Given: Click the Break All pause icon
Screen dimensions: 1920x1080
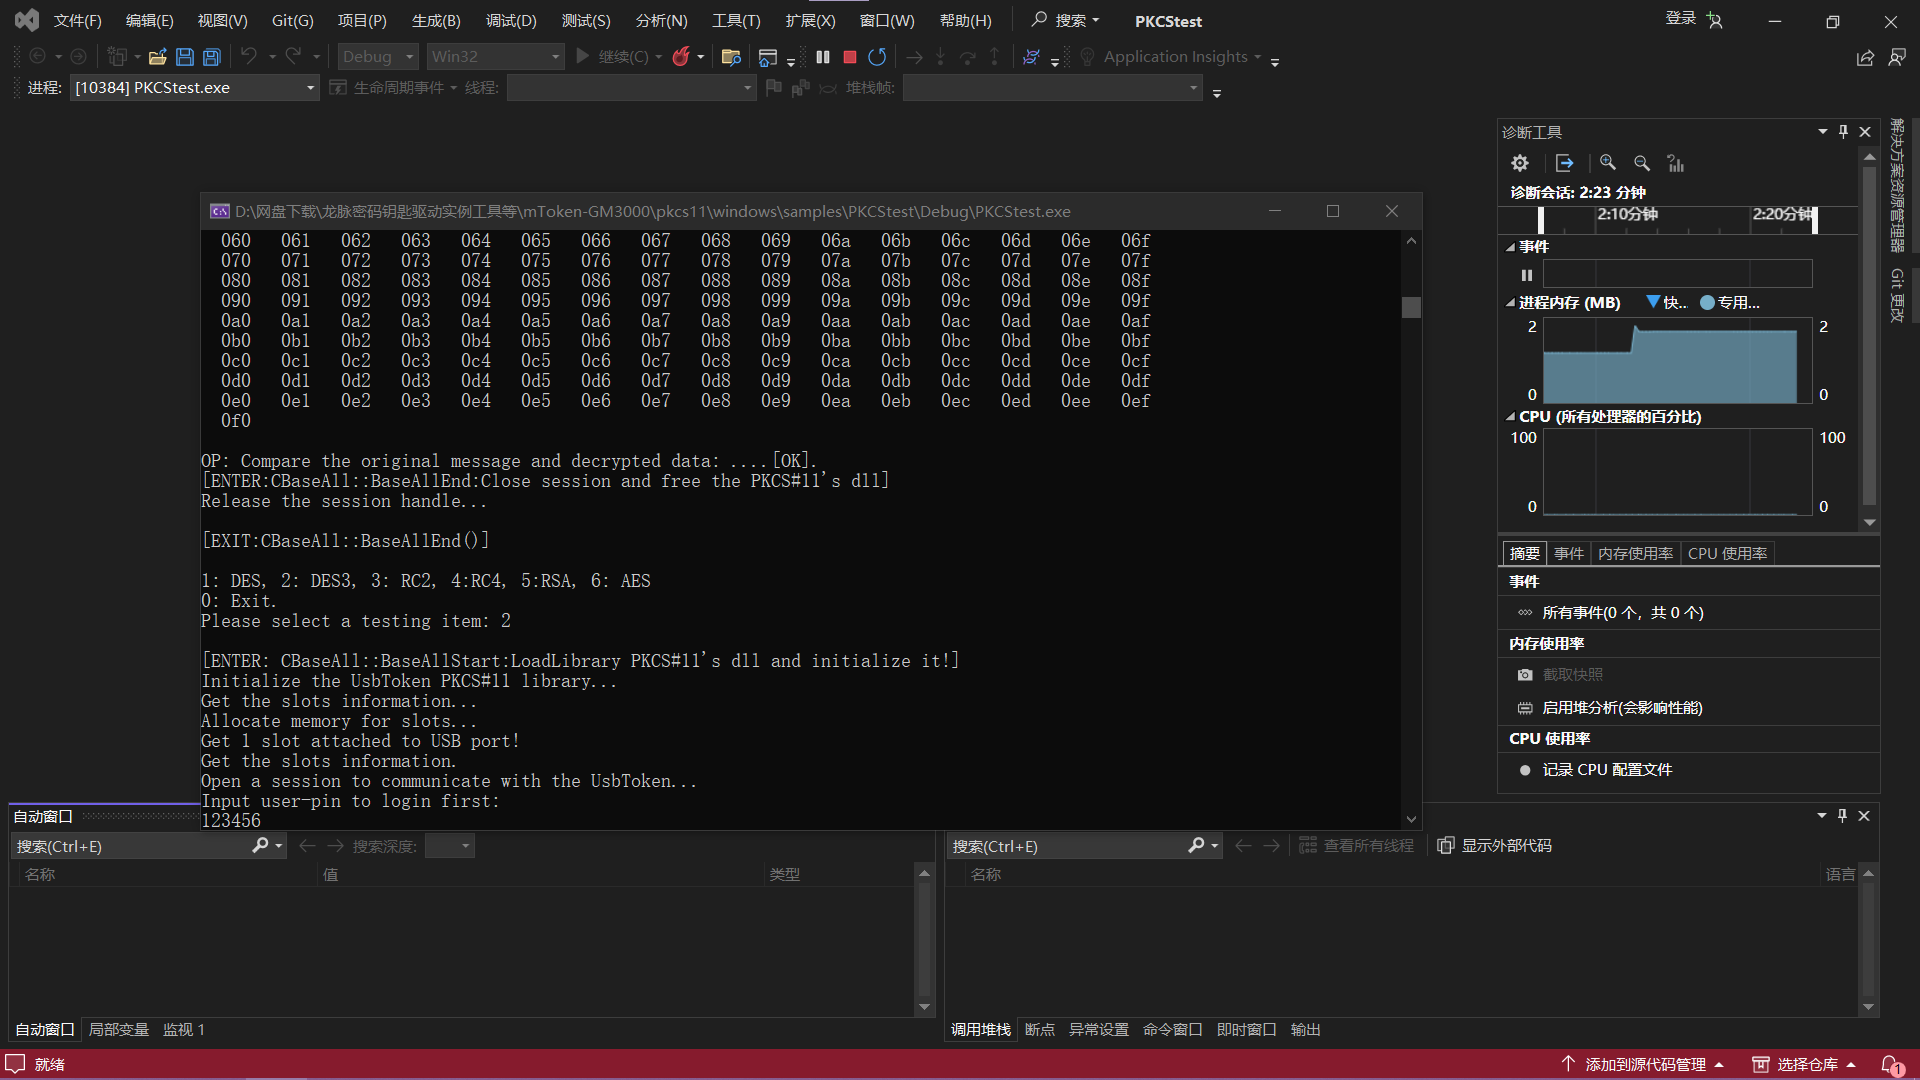Looking at the screenshot, I should tap(823, 57).
